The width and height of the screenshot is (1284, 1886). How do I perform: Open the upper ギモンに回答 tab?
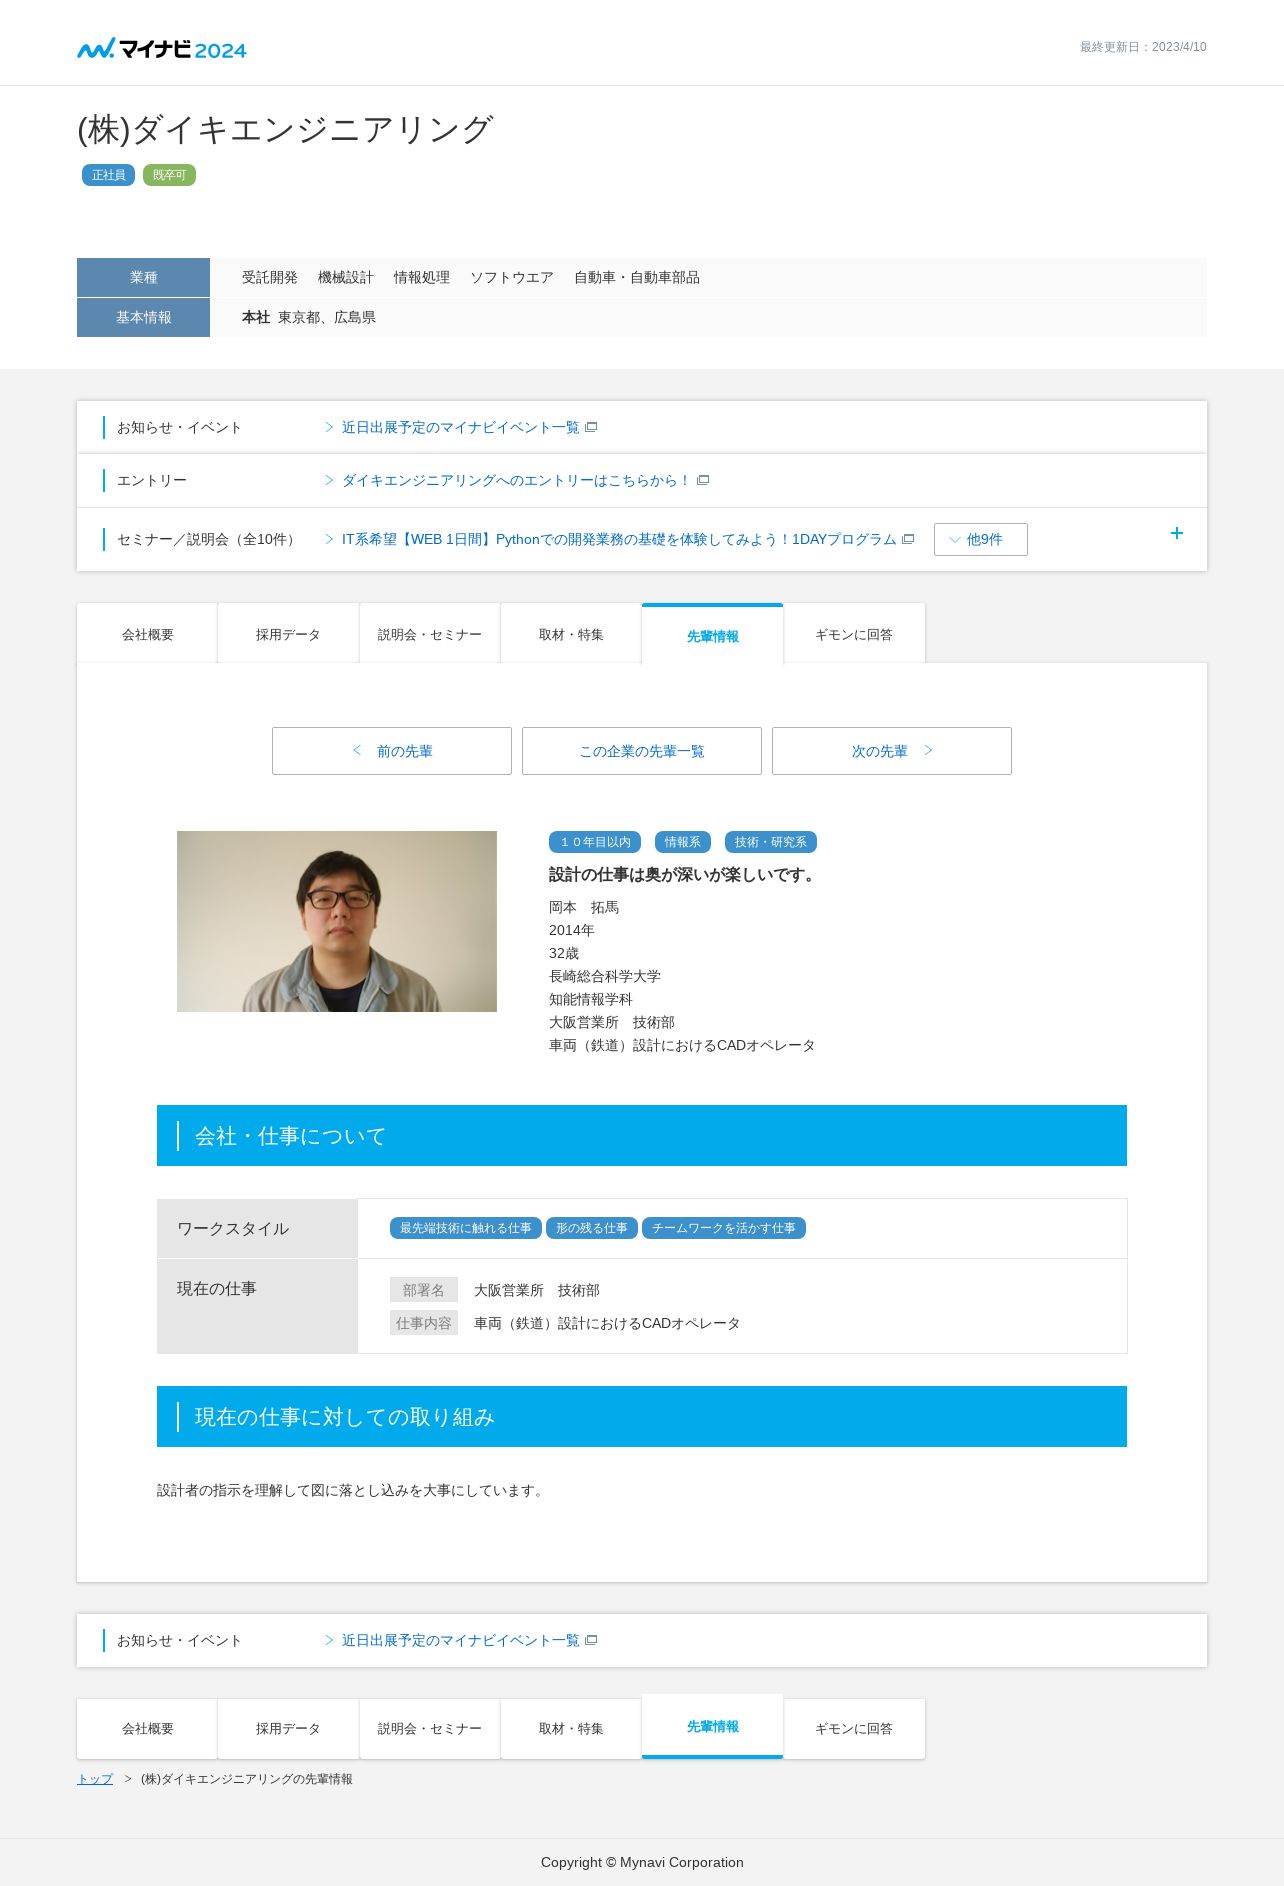[x=854, y=634]
